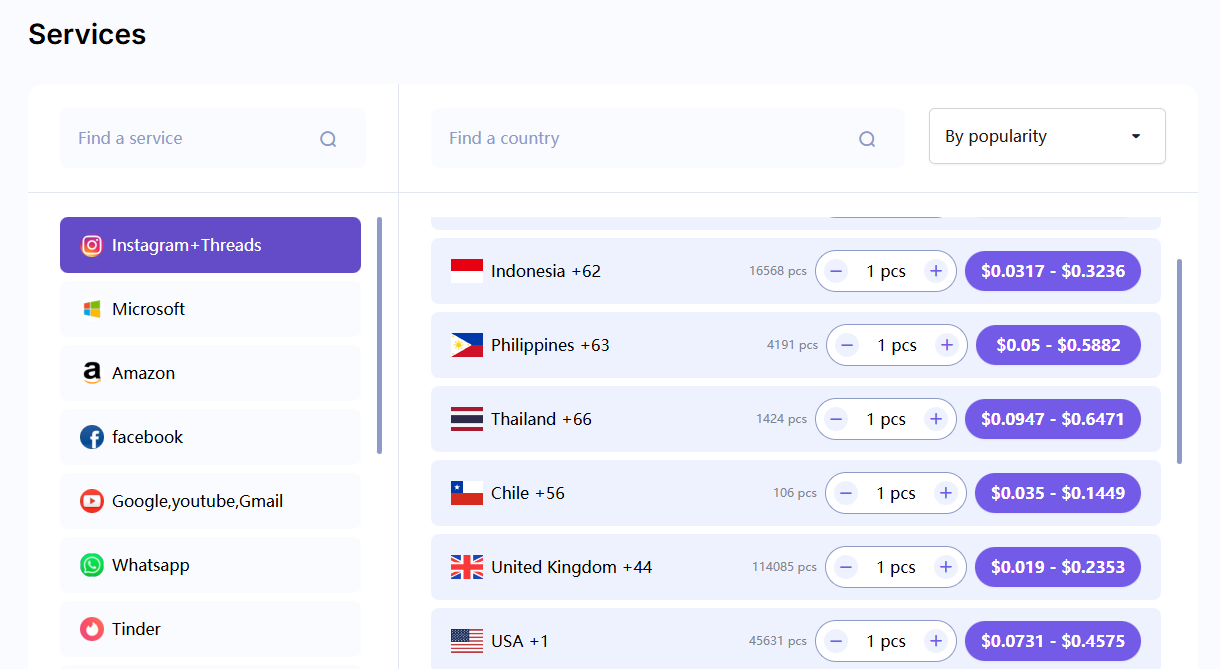Click the United Kingdom $0.019 - $0.2353 button
This screenshot has height=669, width=1220.
coord(1057,567)
